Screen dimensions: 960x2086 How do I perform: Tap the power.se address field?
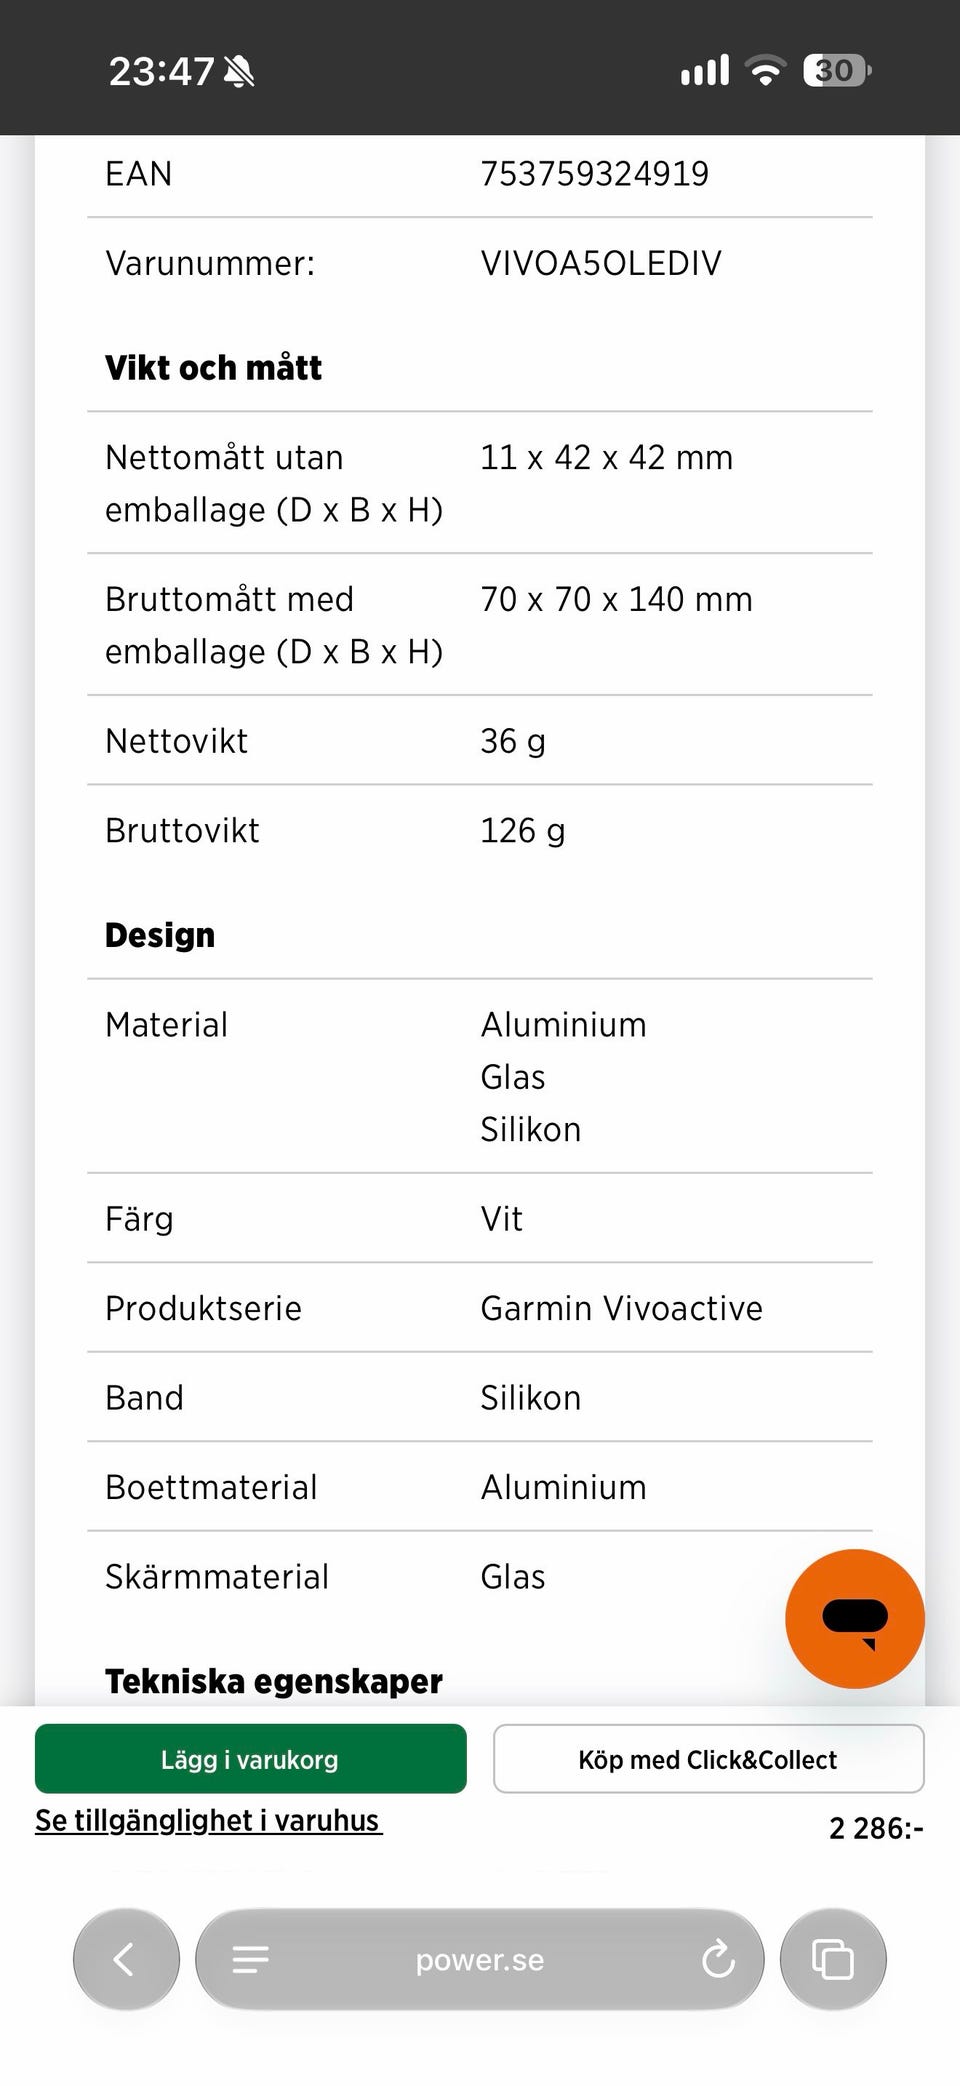tap(480, 1959)
